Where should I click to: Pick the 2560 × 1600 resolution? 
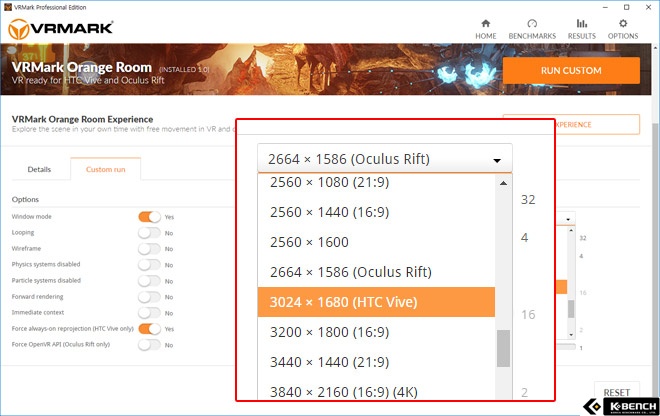376,242
